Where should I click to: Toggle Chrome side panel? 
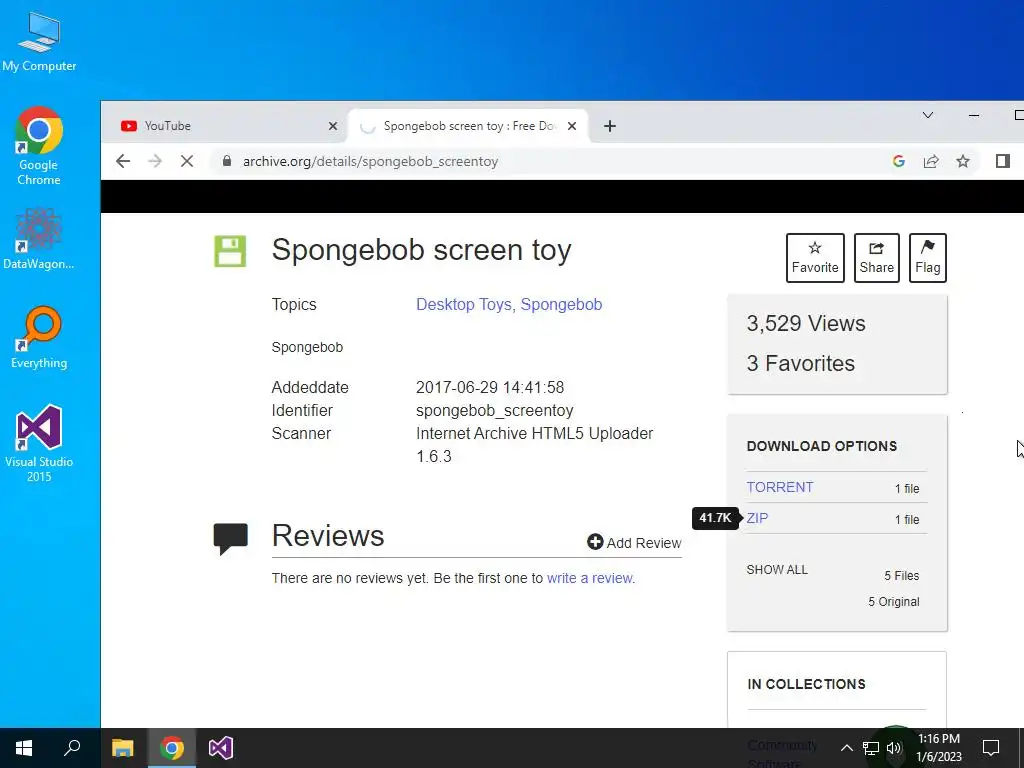(x=1002, y=161)
